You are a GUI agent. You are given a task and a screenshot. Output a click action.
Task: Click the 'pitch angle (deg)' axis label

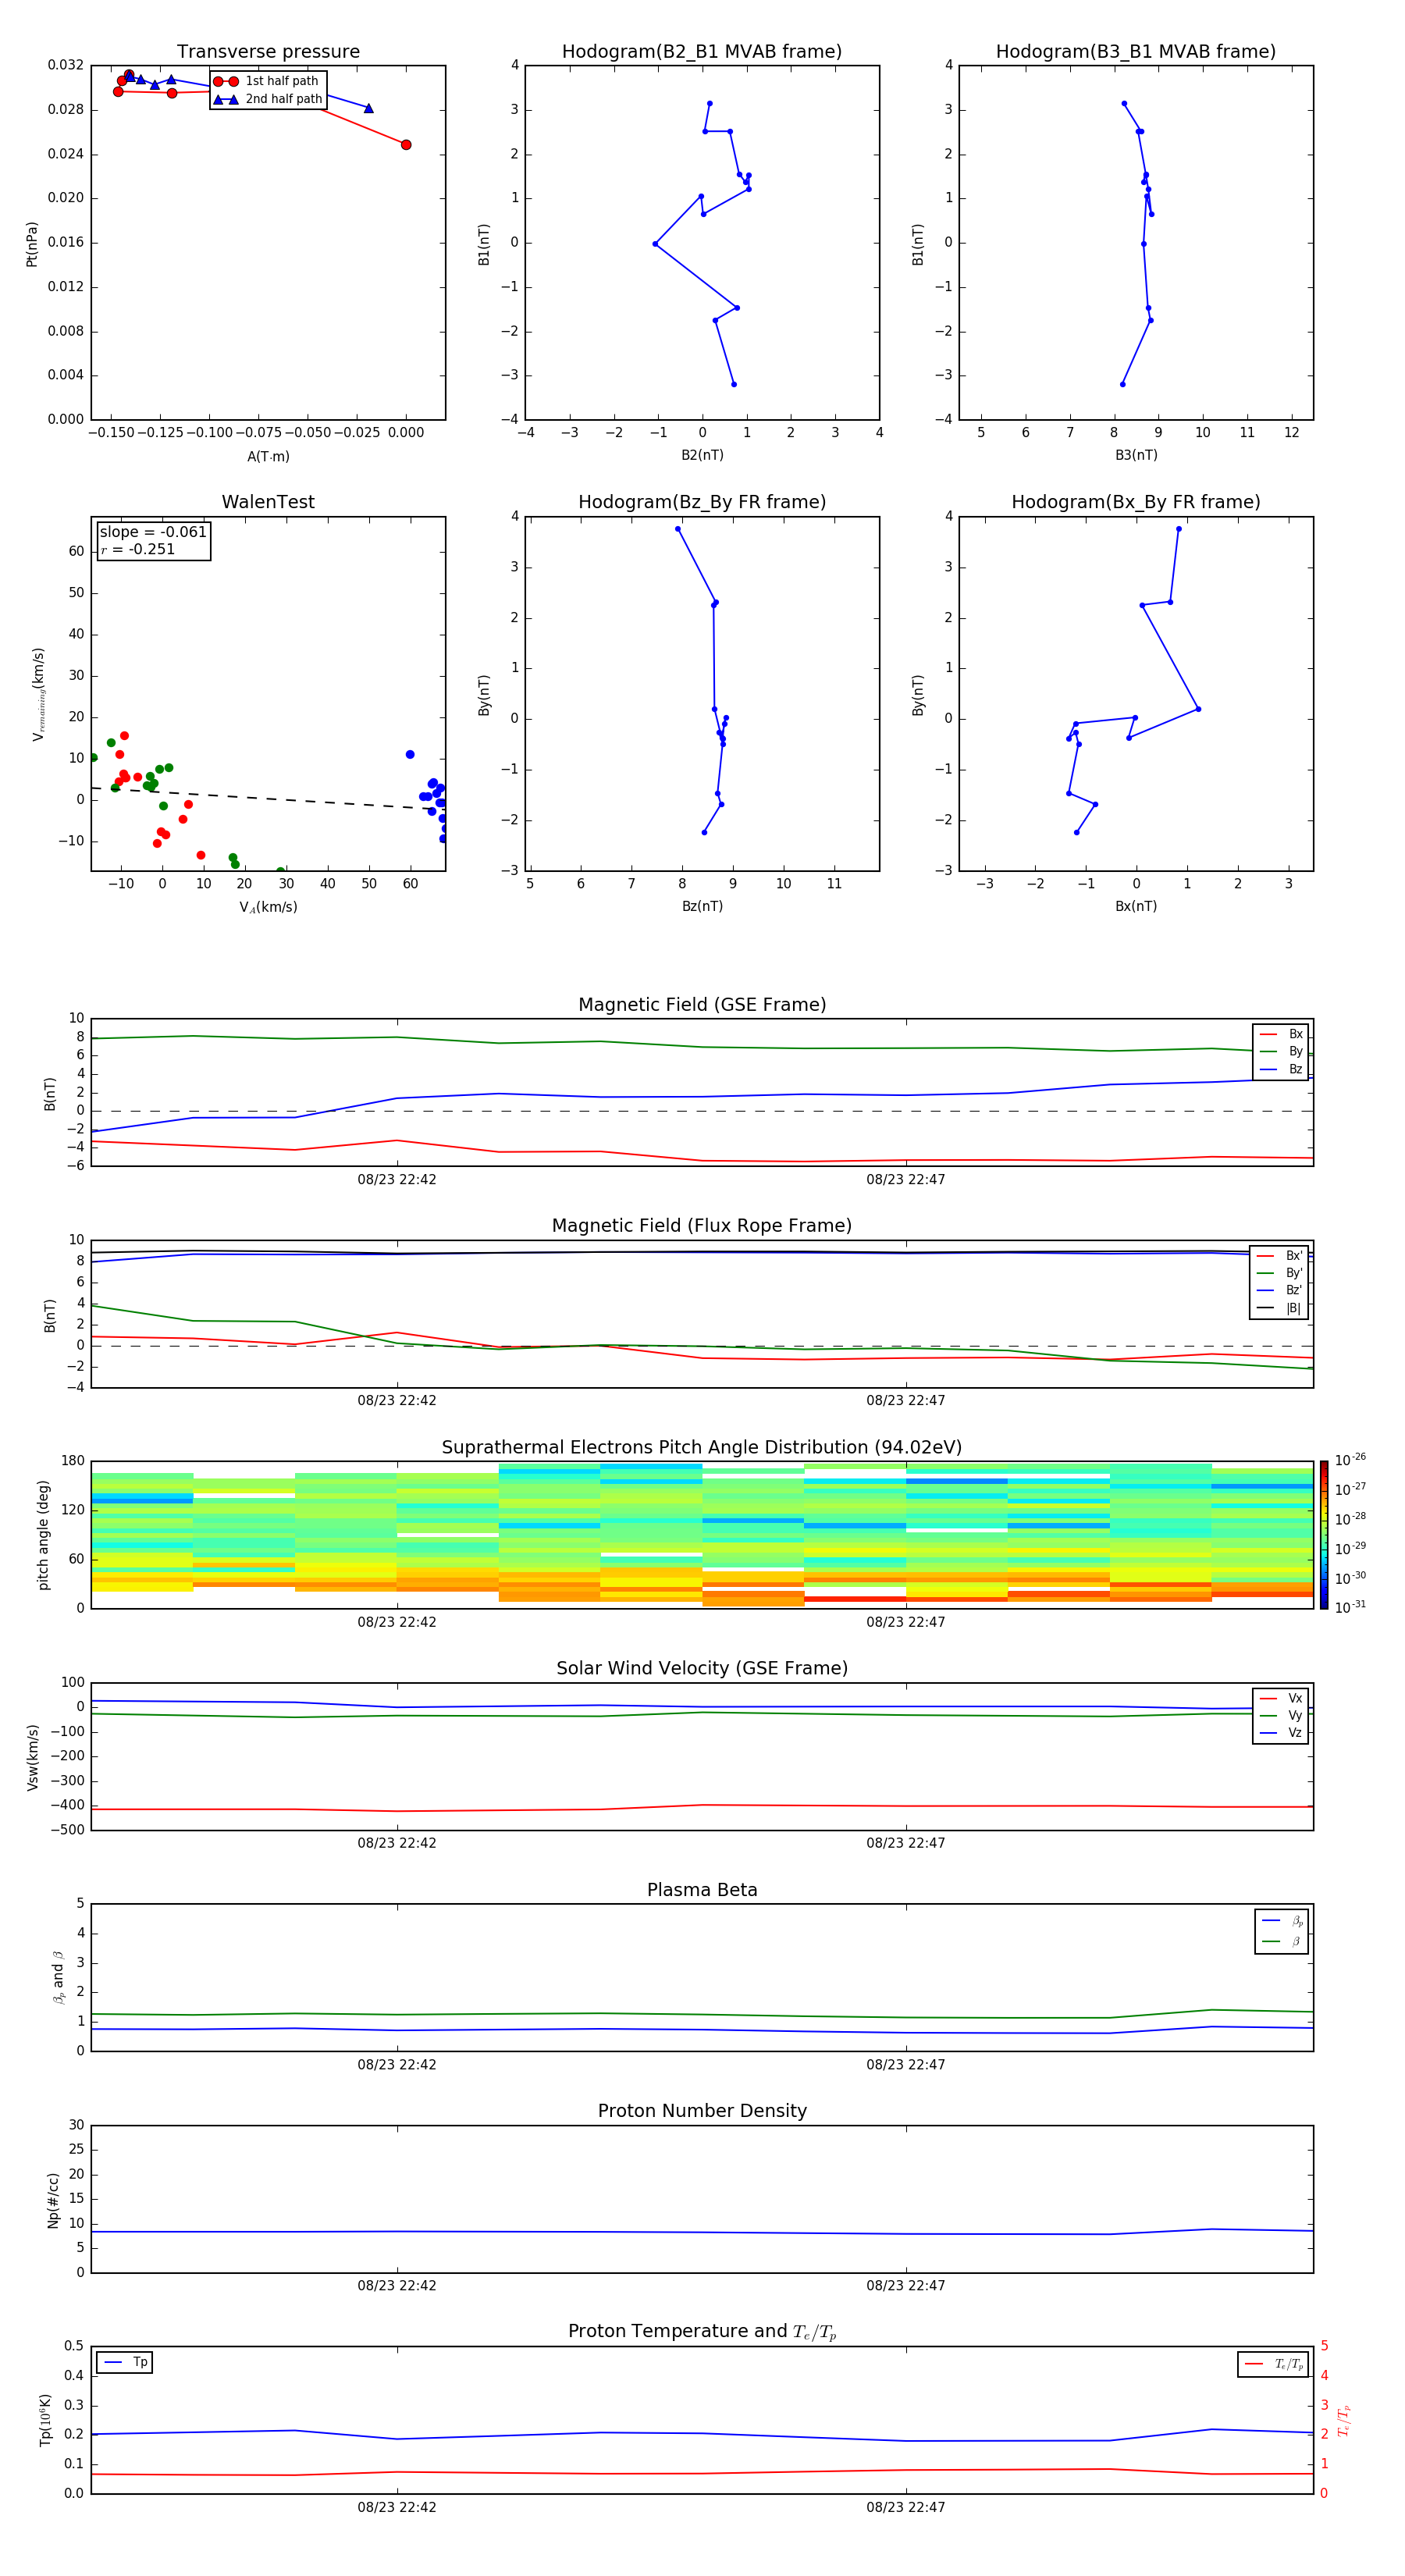pyautogui.click(x=43, y=1535)
